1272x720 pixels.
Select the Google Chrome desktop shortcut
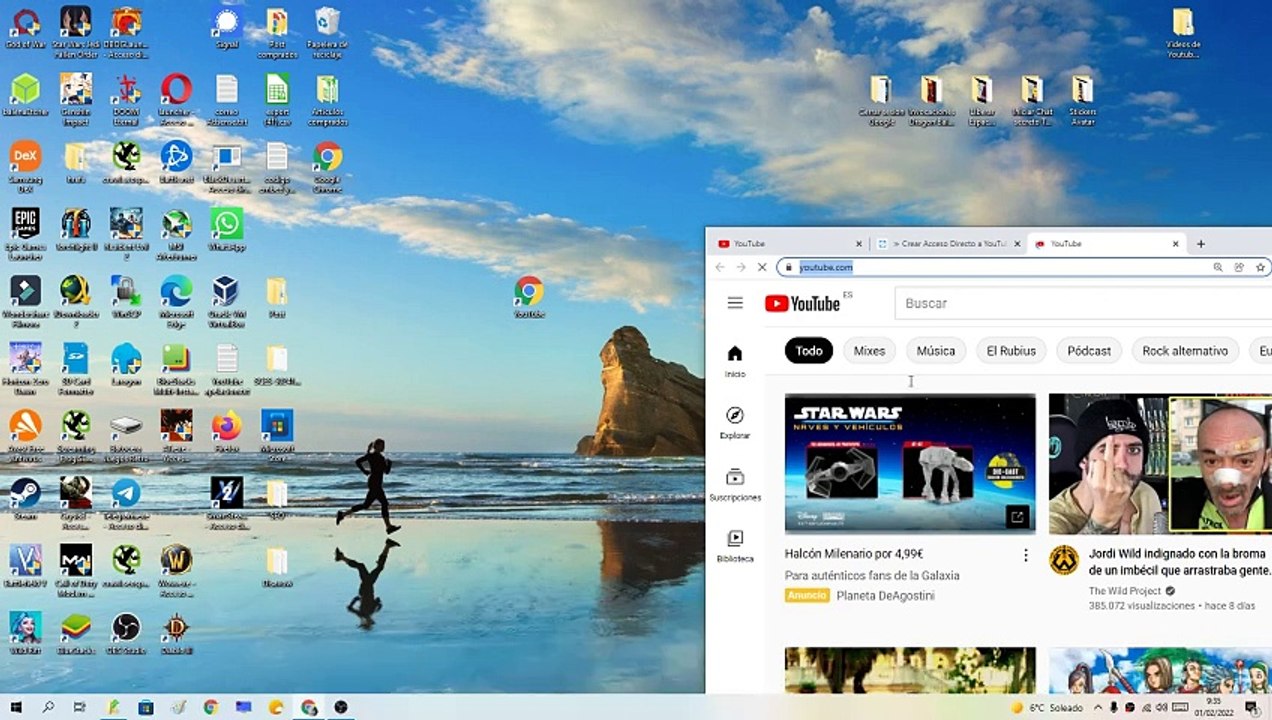point(327,167)
